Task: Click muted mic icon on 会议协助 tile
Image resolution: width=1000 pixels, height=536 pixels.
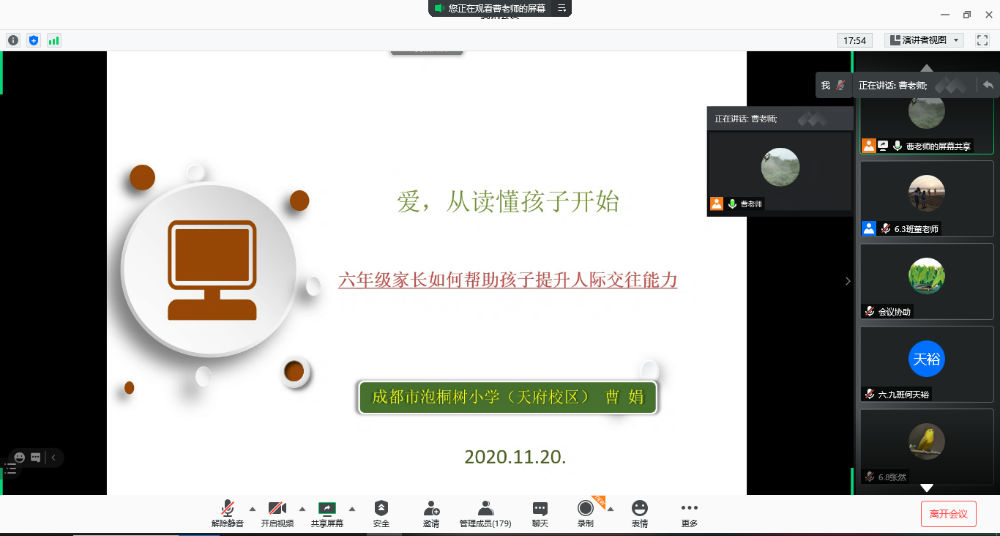Action: coord(869,311)
